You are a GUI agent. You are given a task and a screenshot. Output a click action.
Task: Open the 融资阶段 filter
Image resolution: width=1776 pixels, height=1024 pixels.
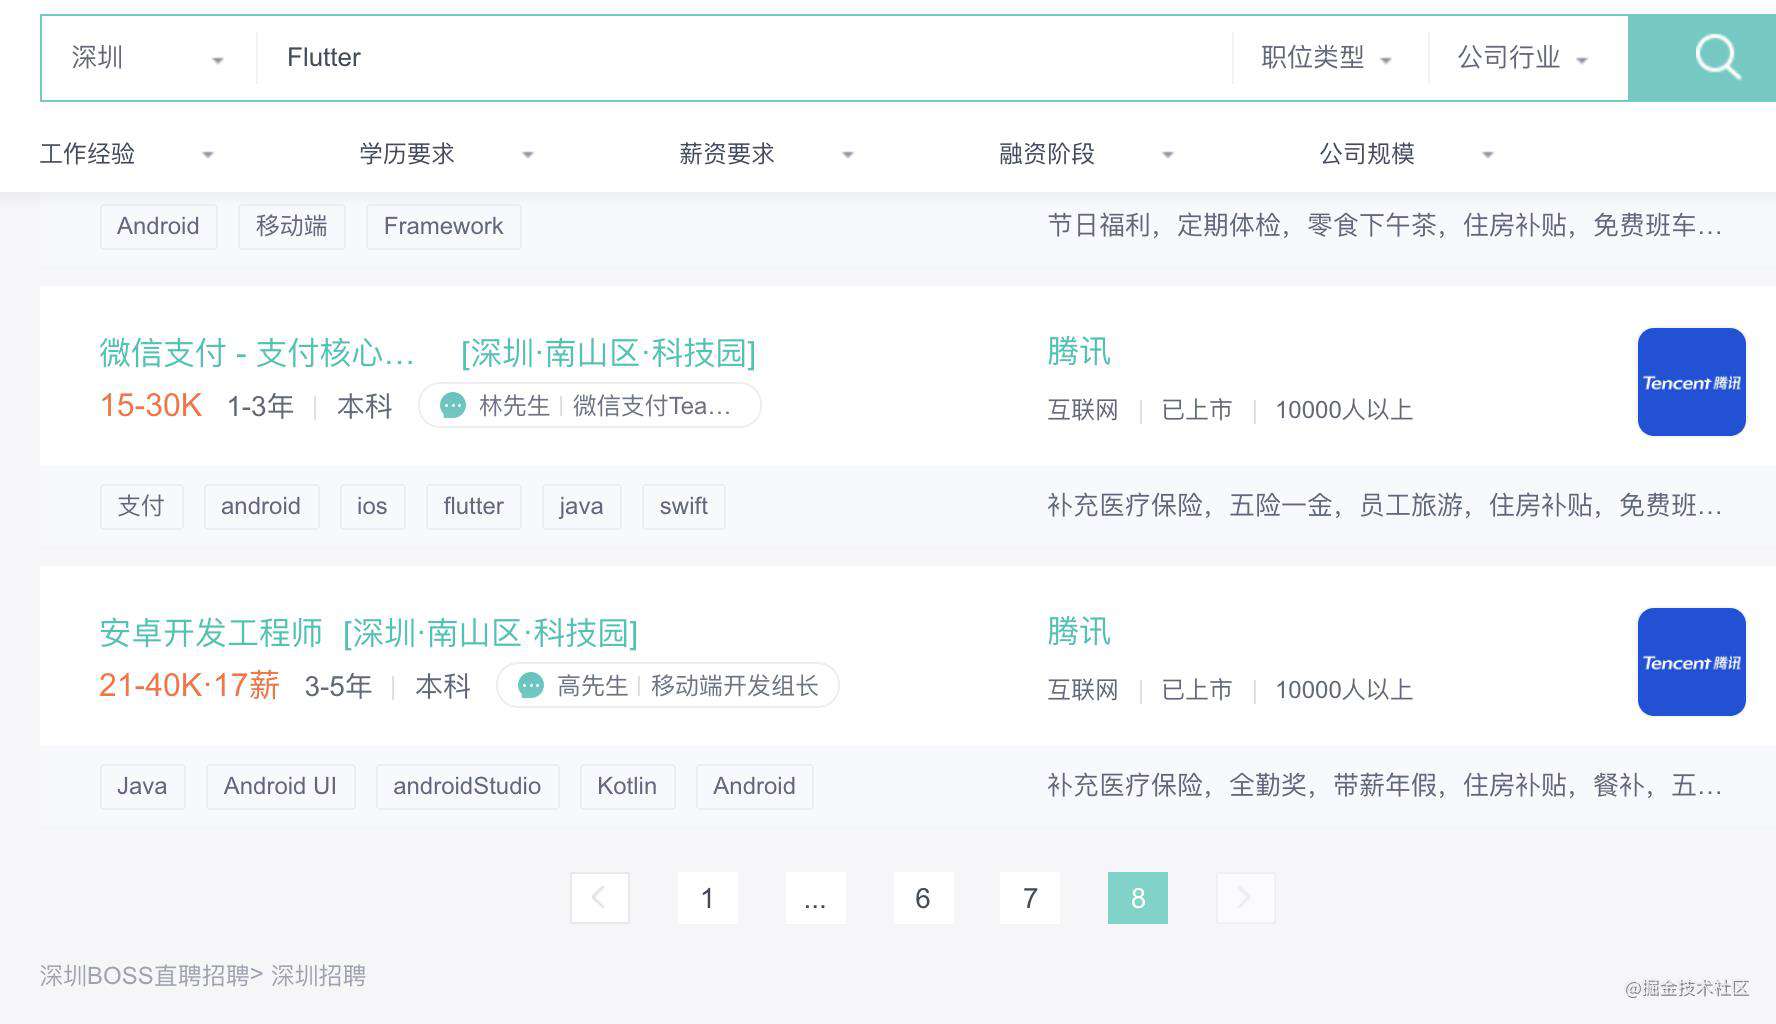[1087, 154]
